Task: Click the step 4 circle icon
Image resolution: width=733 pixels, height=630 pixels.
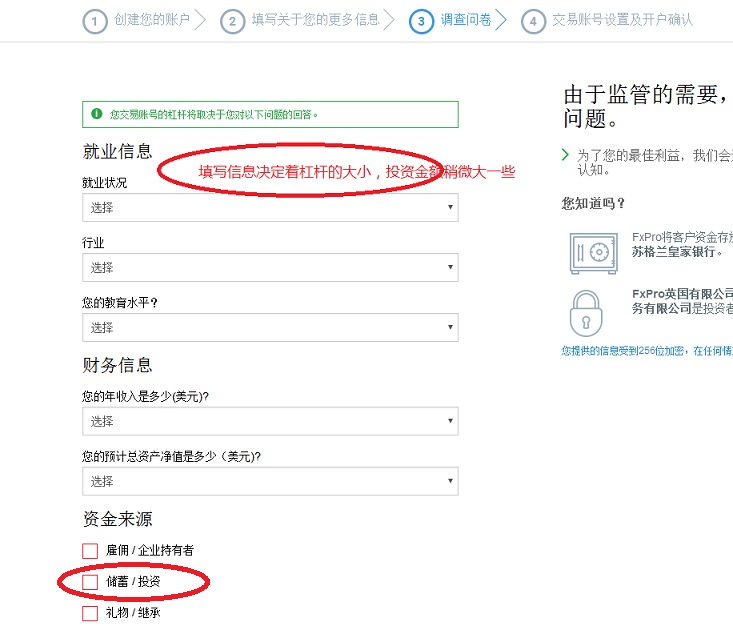Action: 534,21
